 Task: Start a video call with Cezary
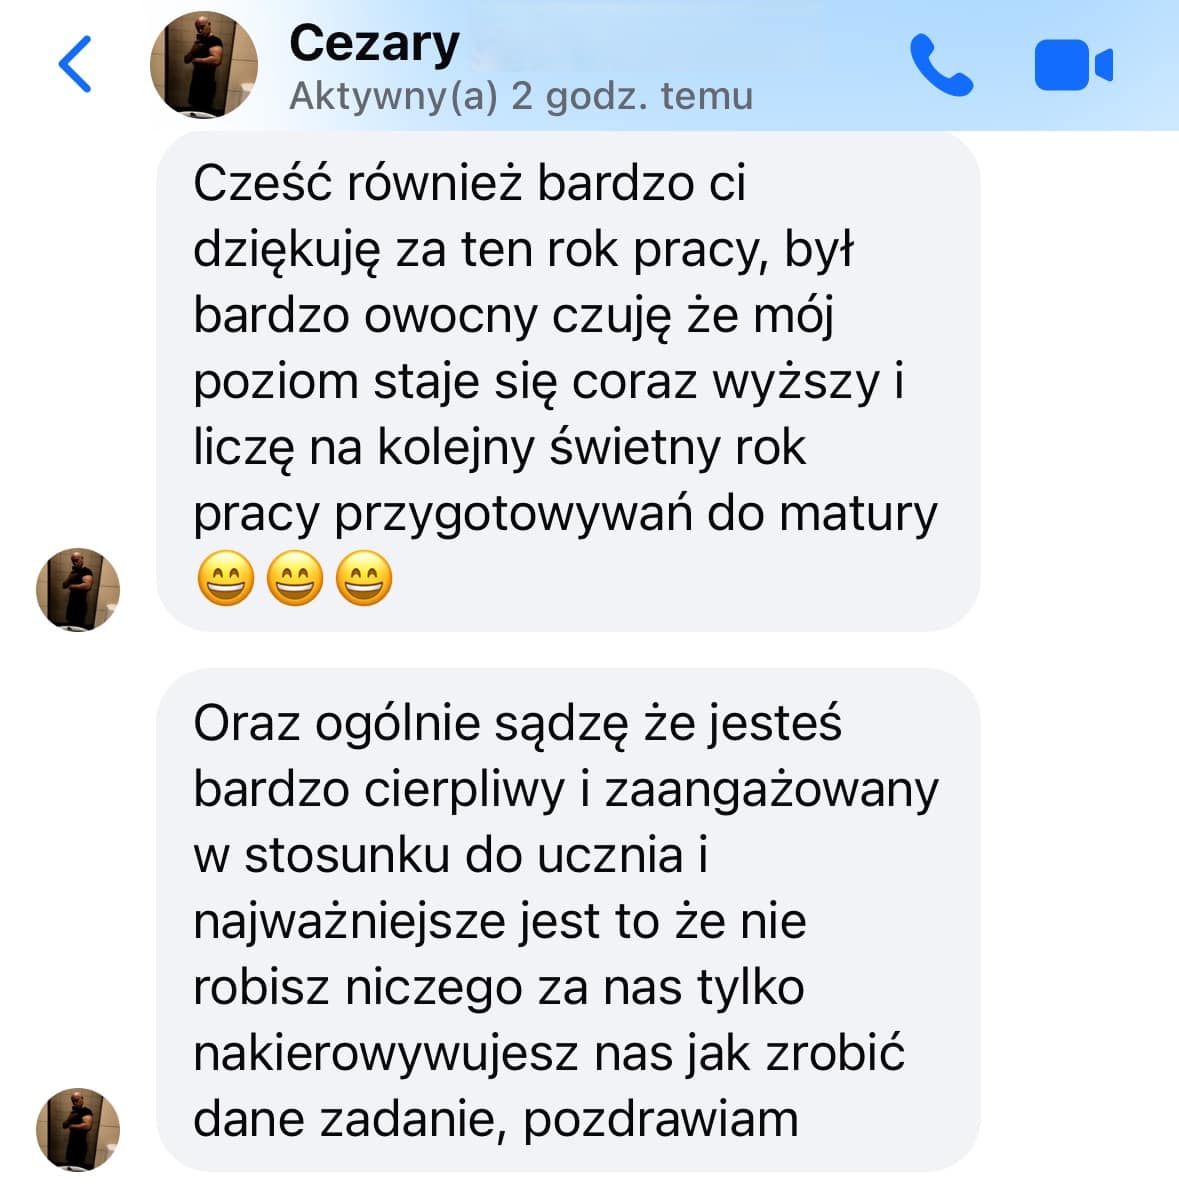1073,66
